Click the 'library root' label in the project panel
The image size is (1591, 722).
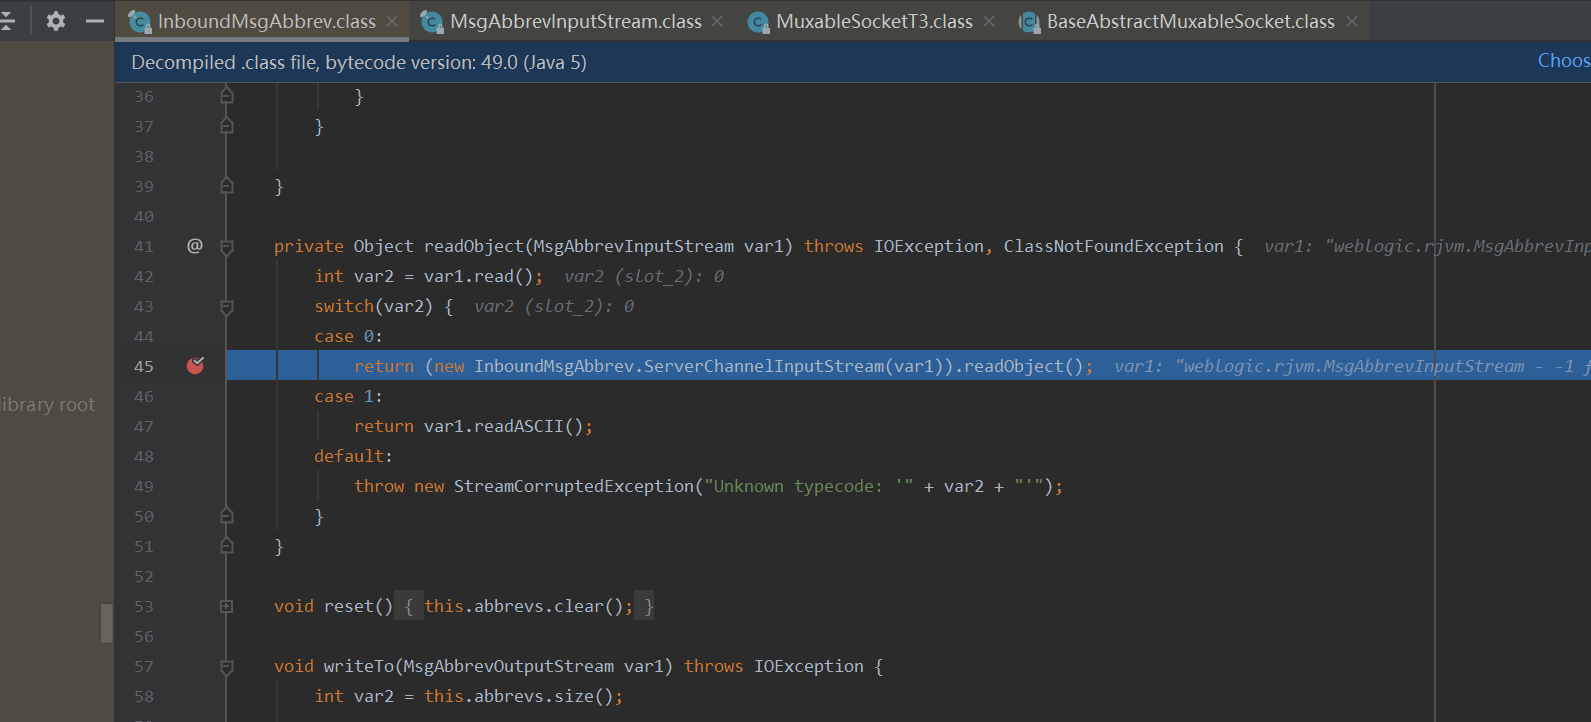[x=47, y=404]
